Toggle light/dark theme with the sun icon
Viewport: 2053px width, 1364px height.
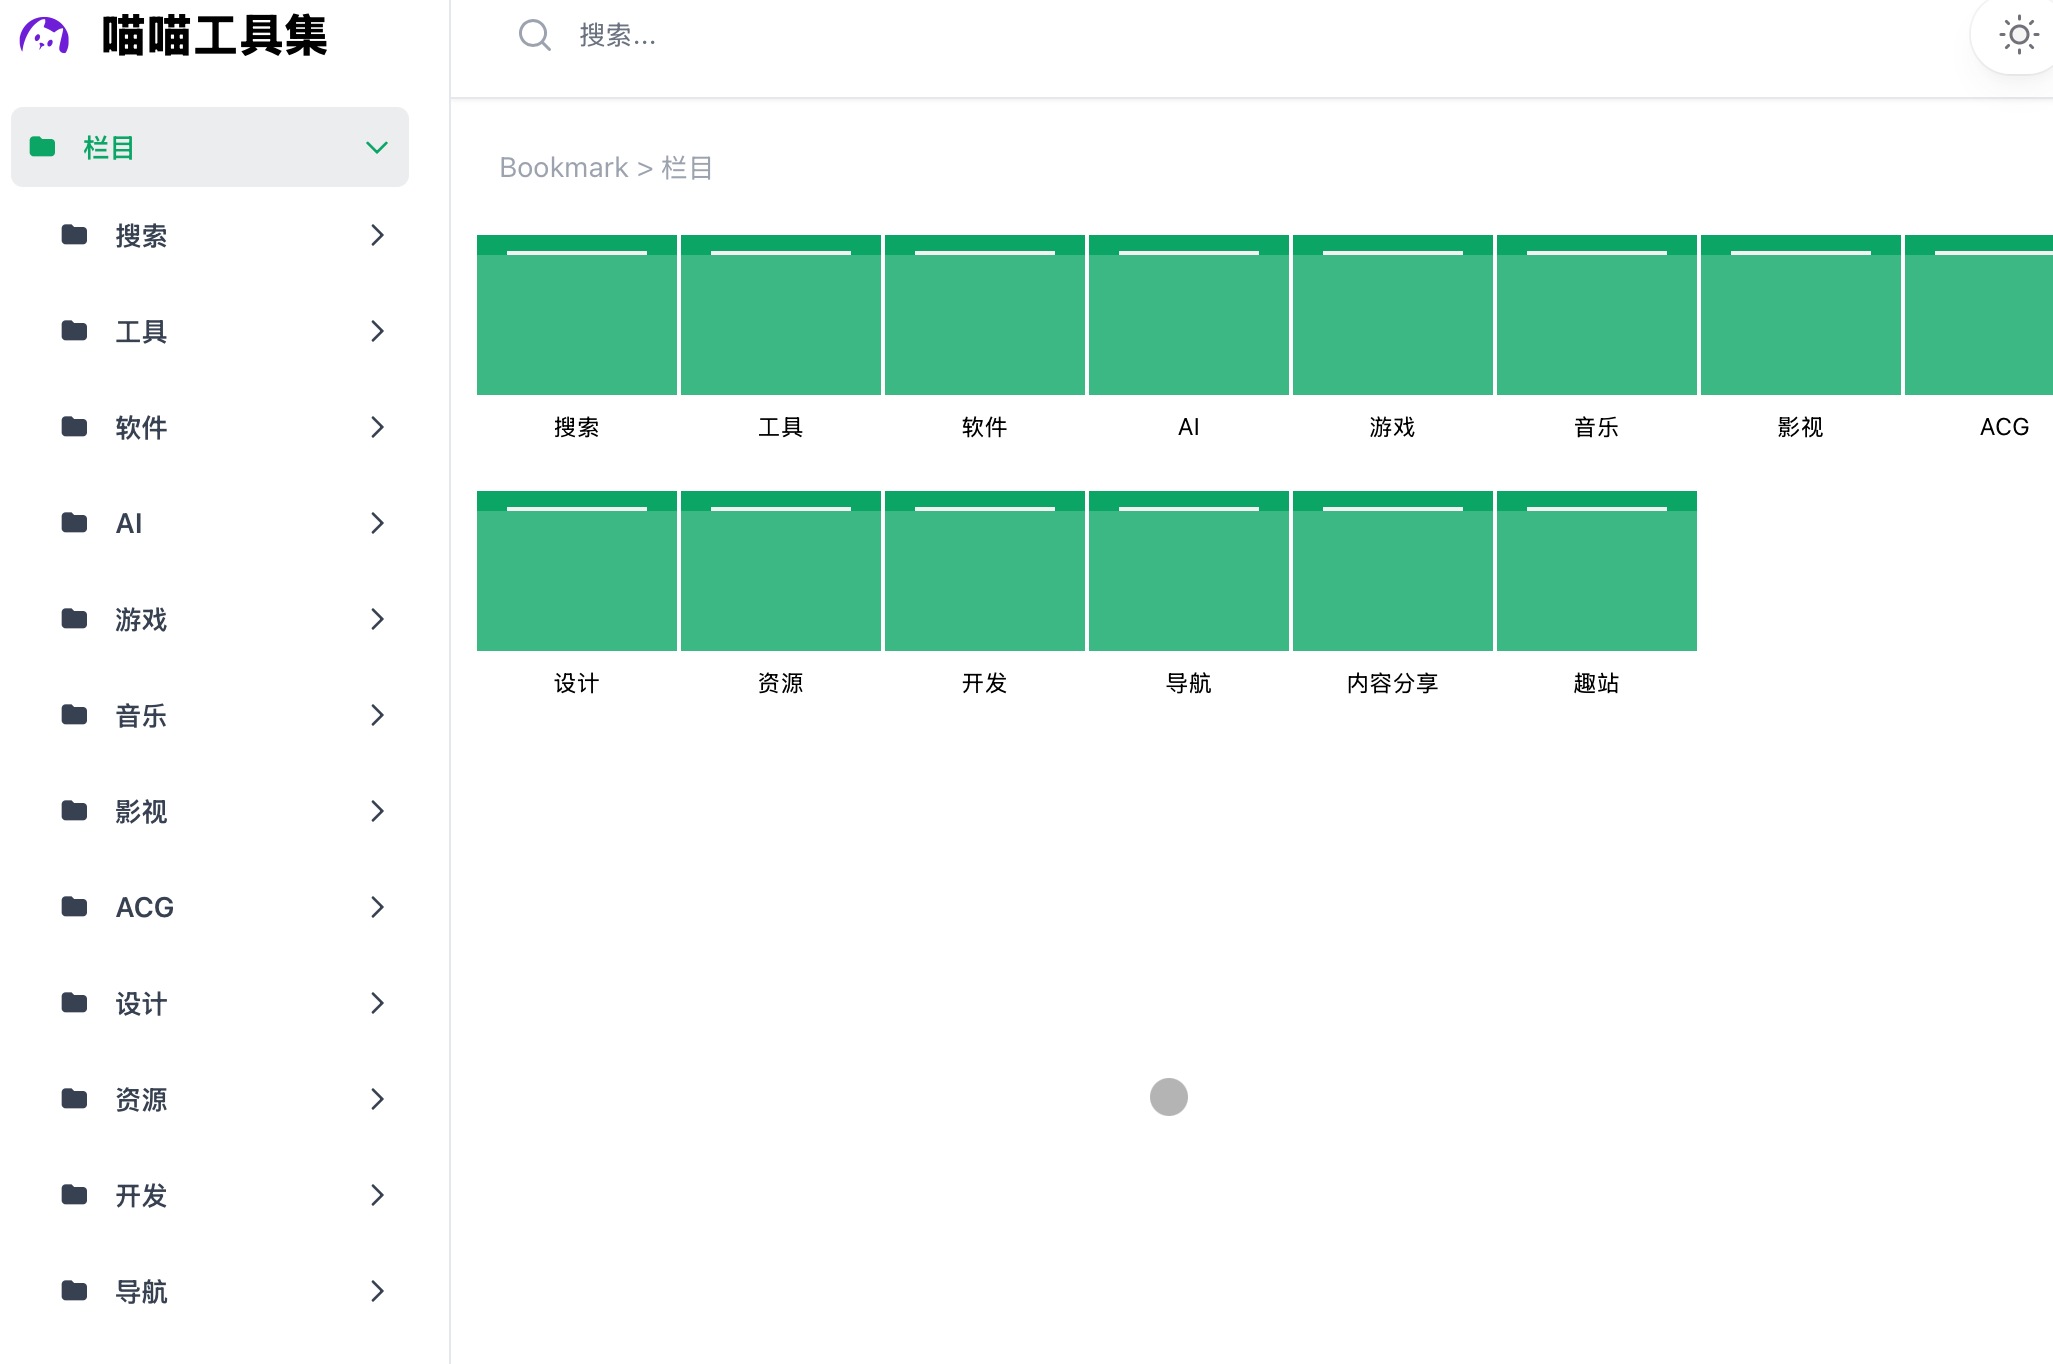(x=2019, y=35)
